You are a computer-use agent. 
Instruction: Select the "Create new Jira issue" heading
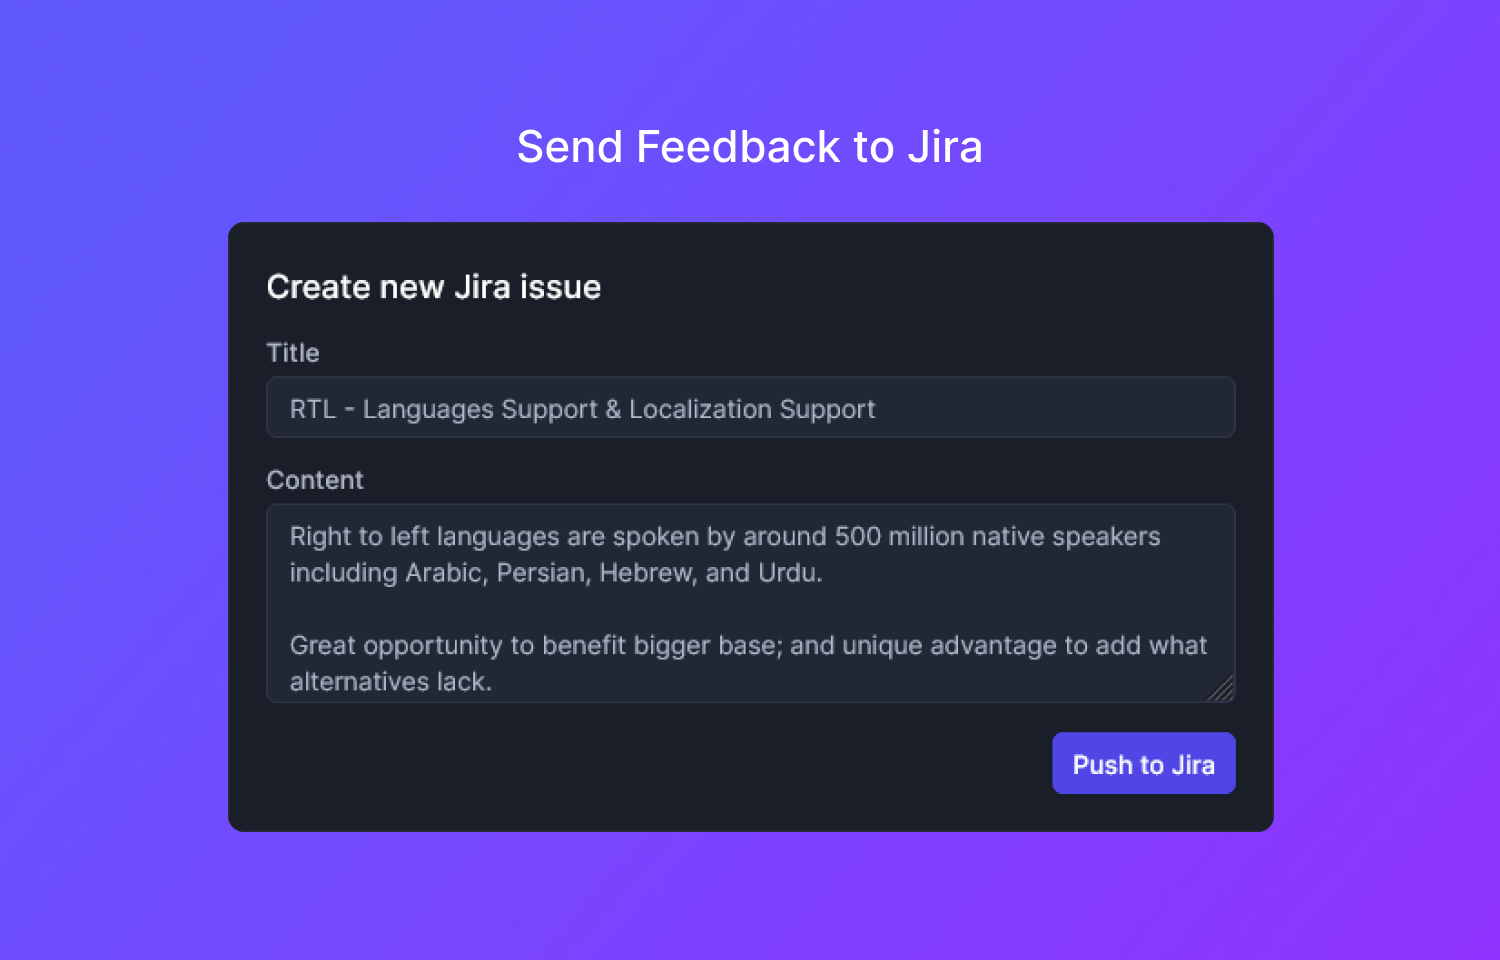click(x=433, y=288)
